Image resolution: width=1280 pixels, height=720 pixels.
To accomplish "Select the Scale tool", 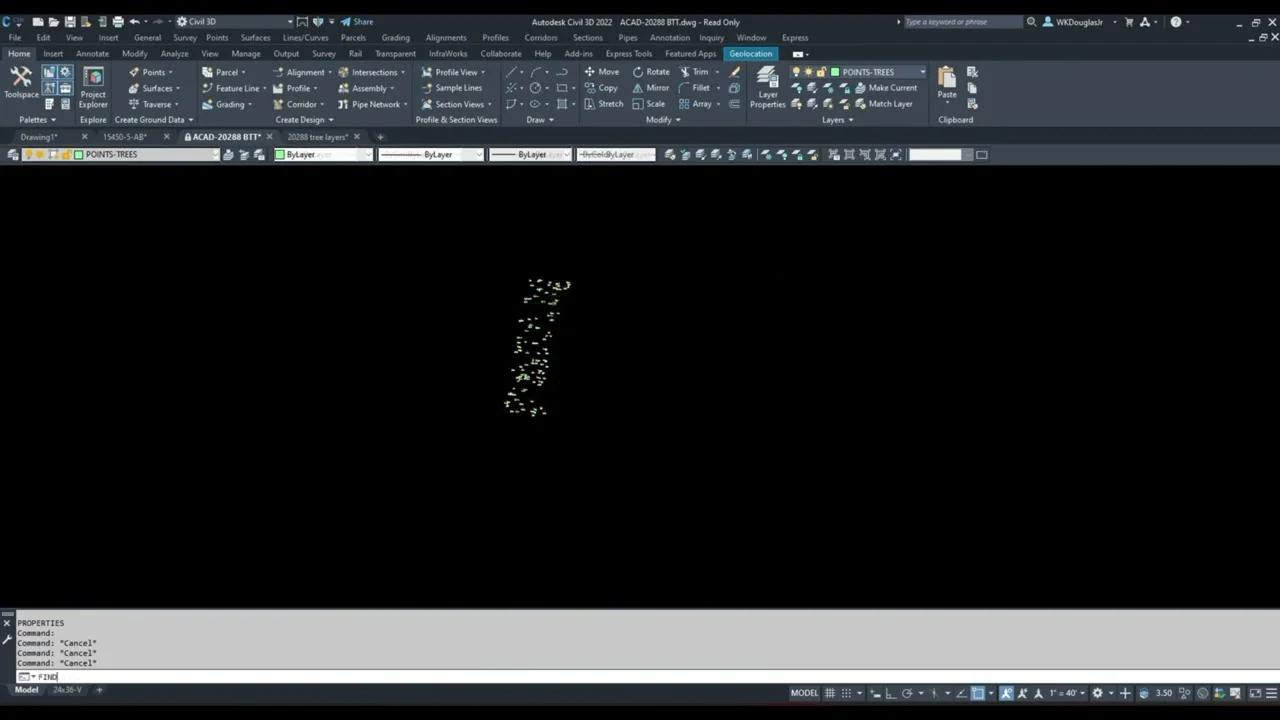I will pyautogui.click(x=648, y=104).
